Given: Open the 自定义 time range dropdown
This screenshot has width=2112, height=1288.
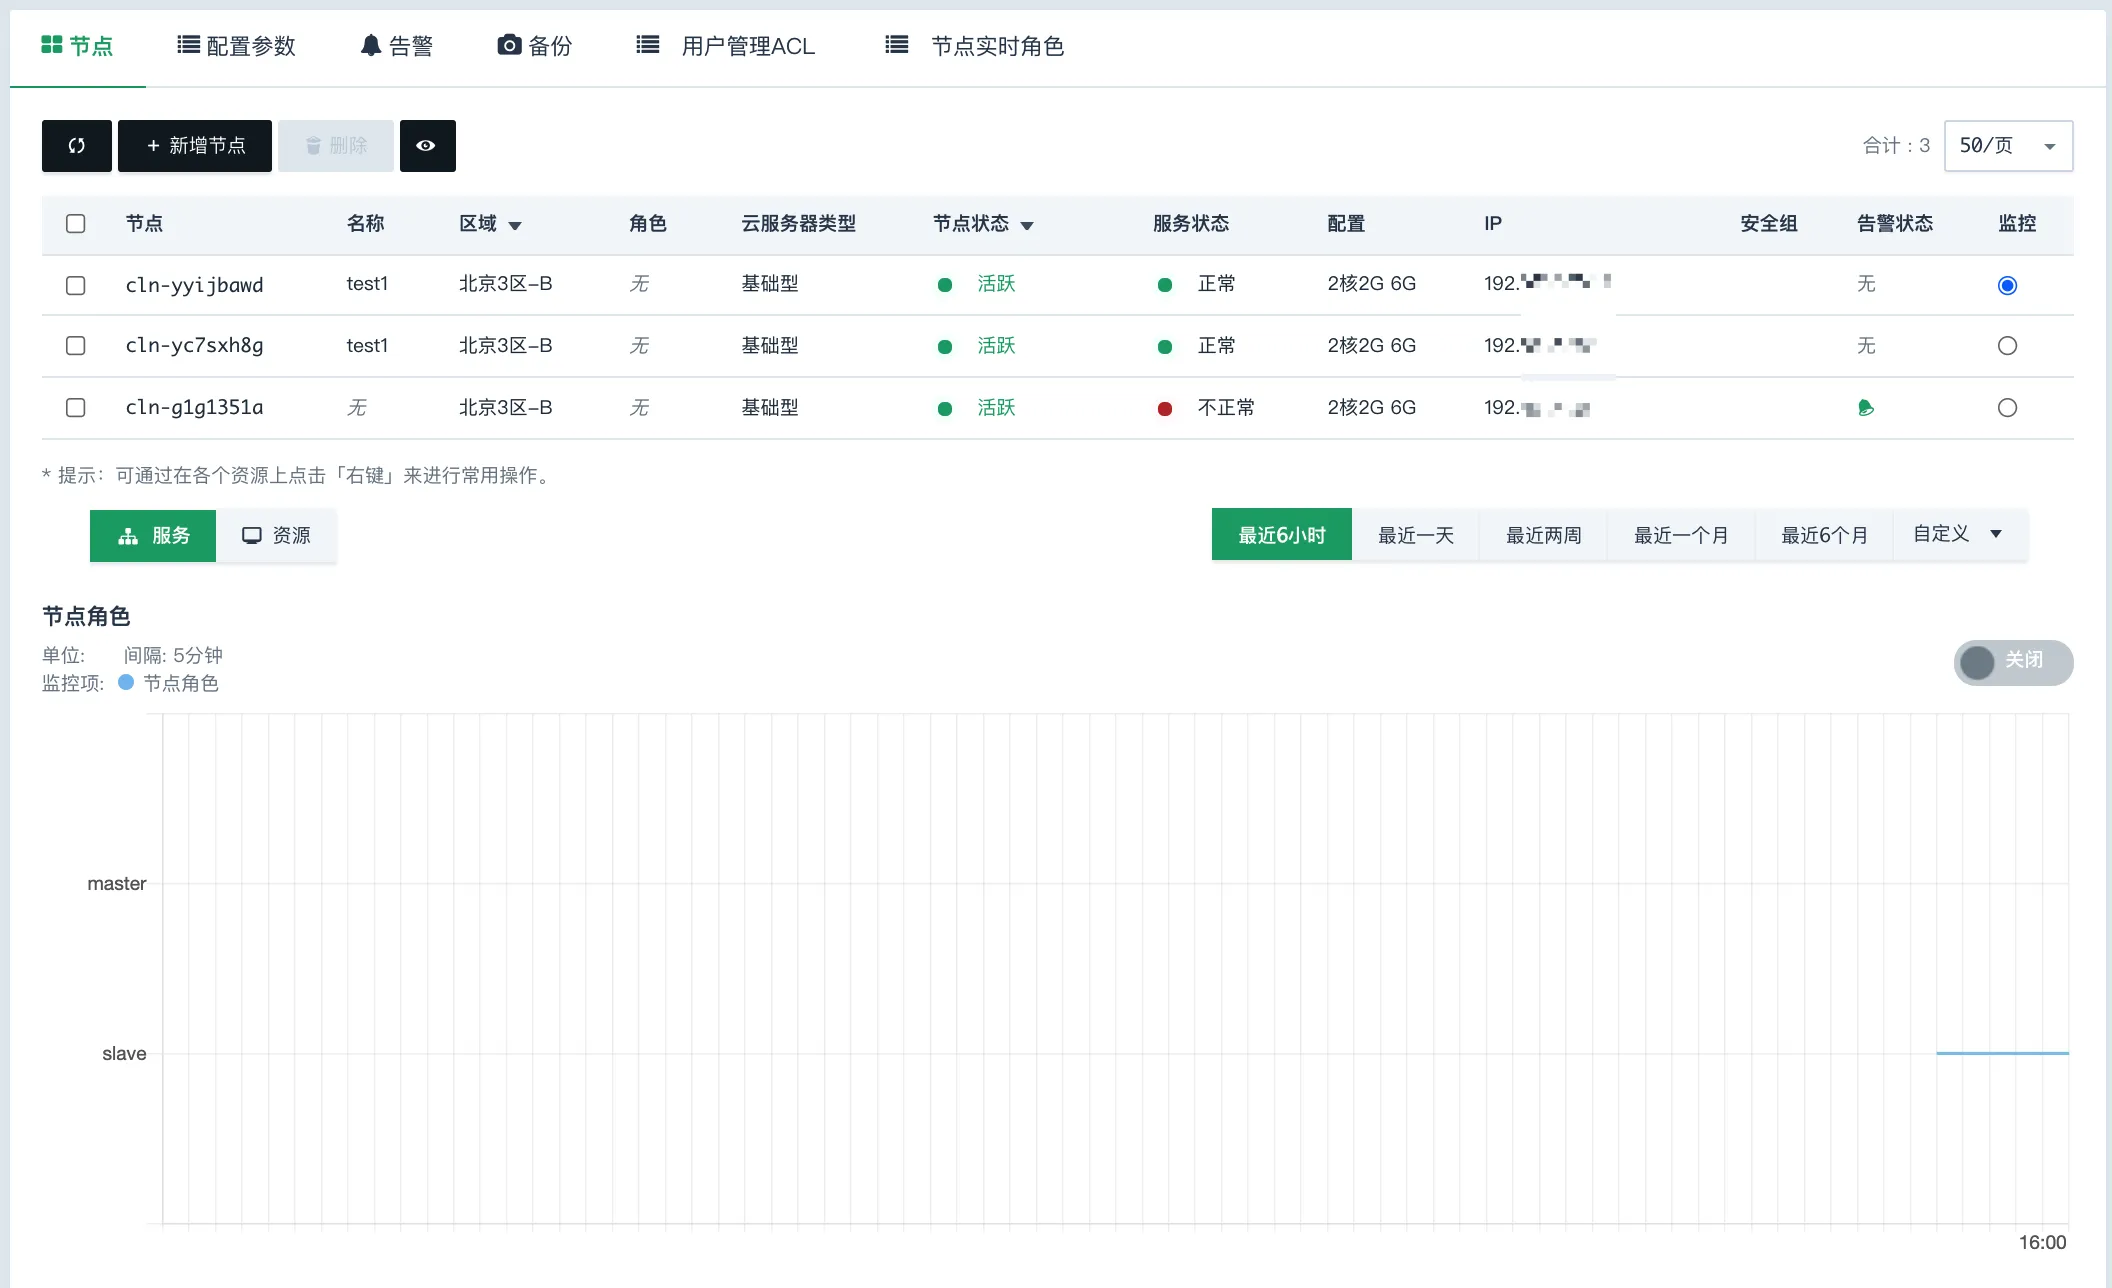Looking at the screenshot, I should click(1958, 534).
